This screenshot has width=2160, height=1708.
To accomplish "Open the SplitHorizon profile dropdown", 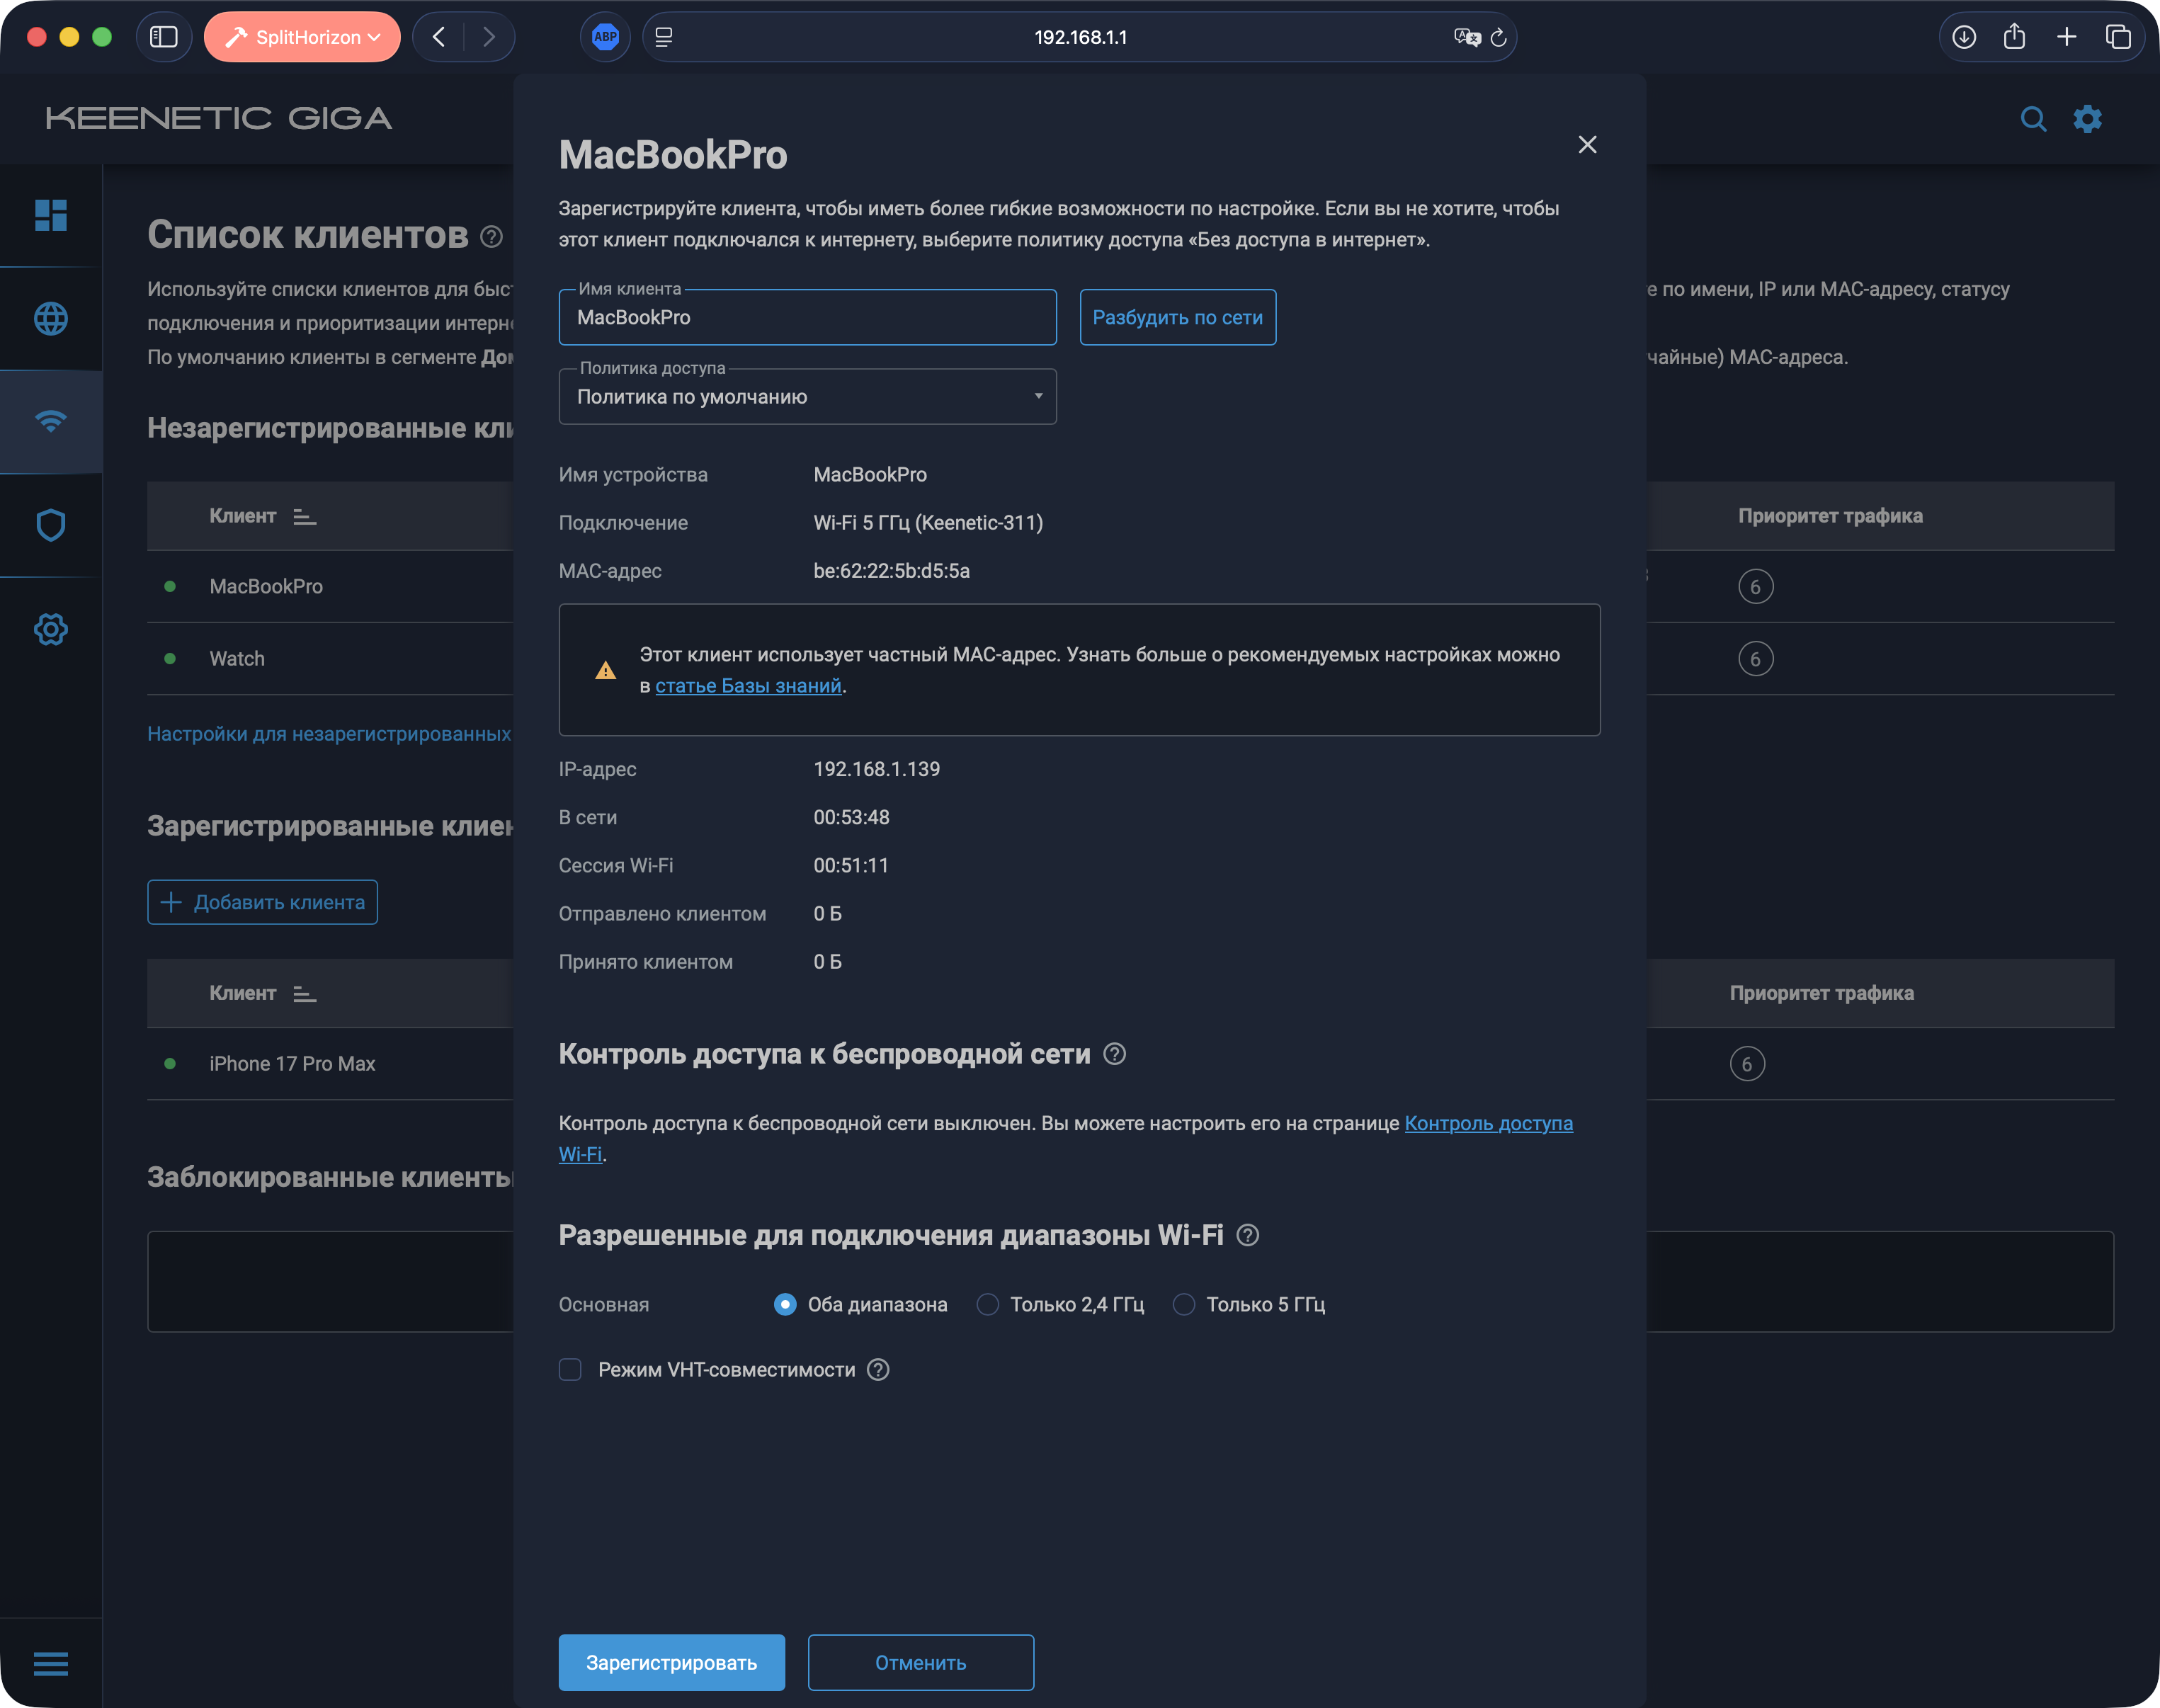I will tap(302, 37).
